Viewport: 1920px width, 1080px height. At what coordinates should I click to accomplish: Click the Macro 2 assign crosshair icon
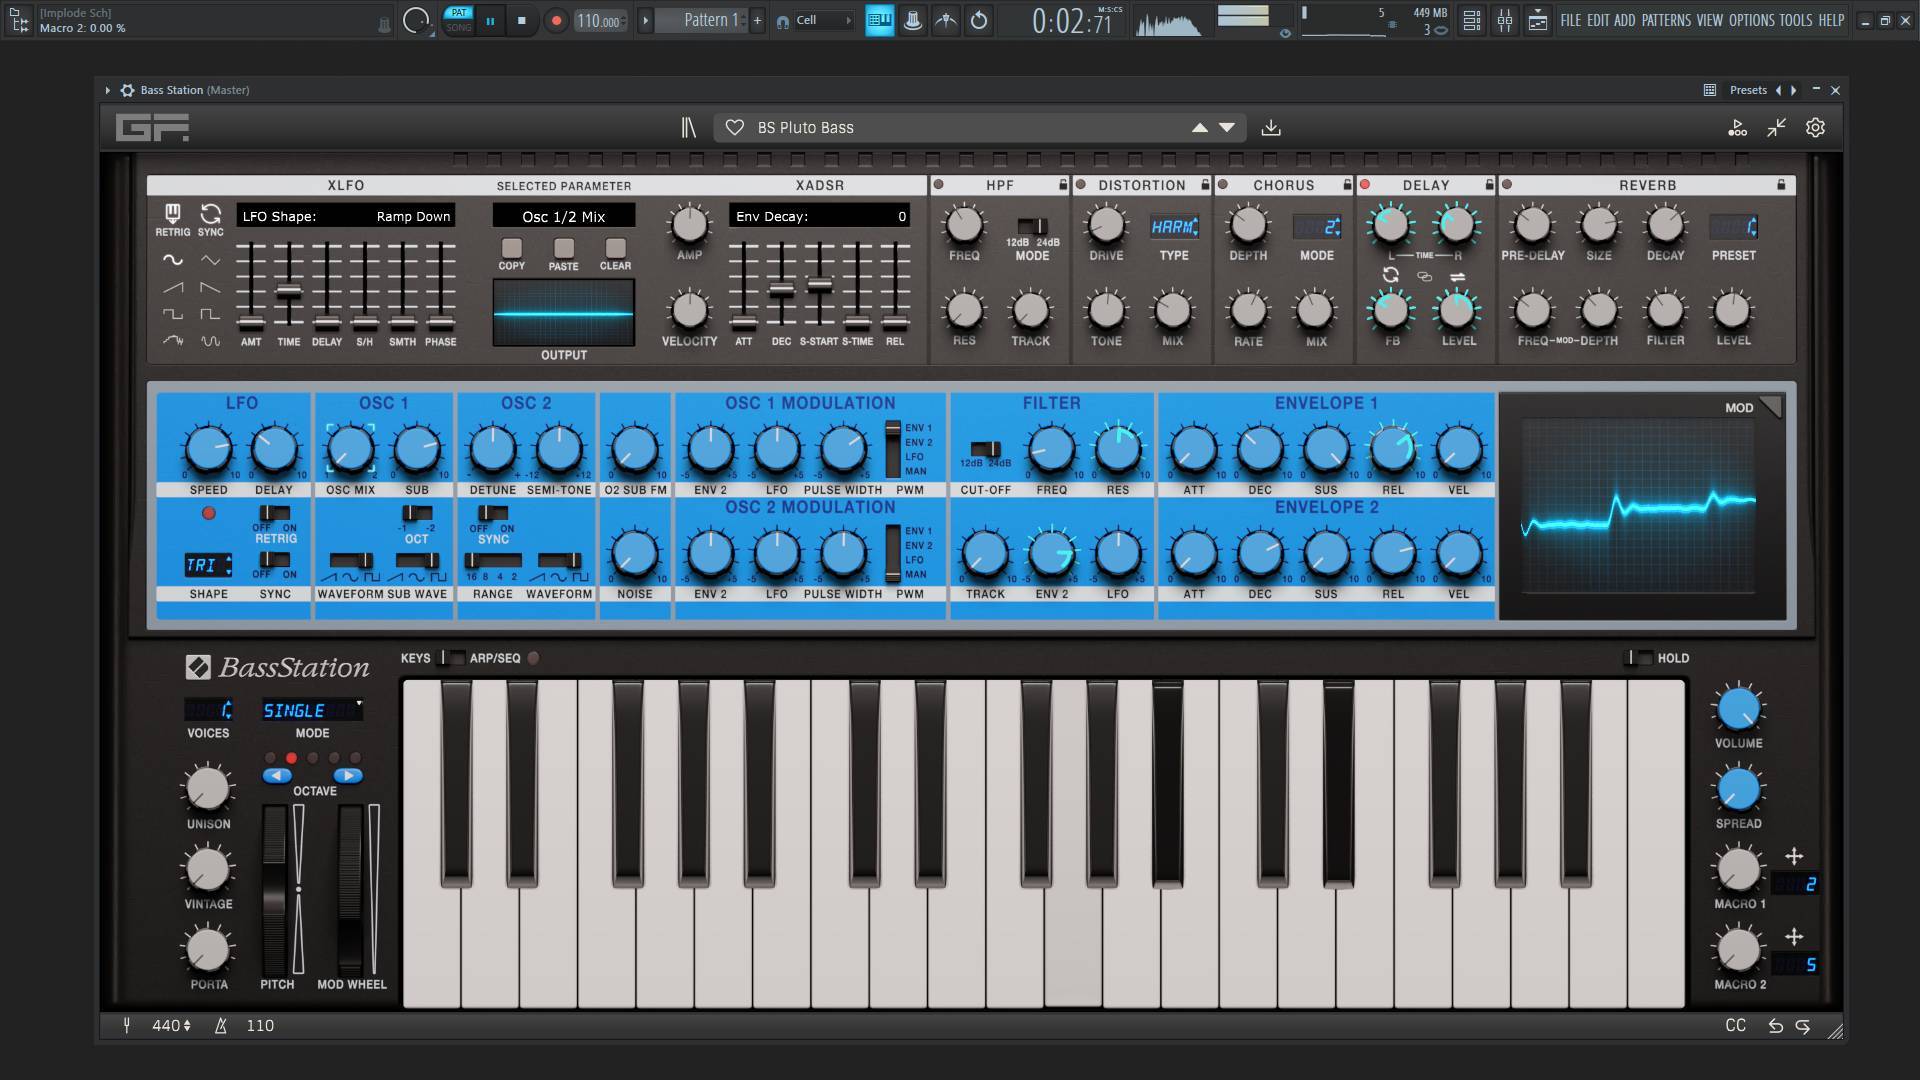pos(1794,937)
